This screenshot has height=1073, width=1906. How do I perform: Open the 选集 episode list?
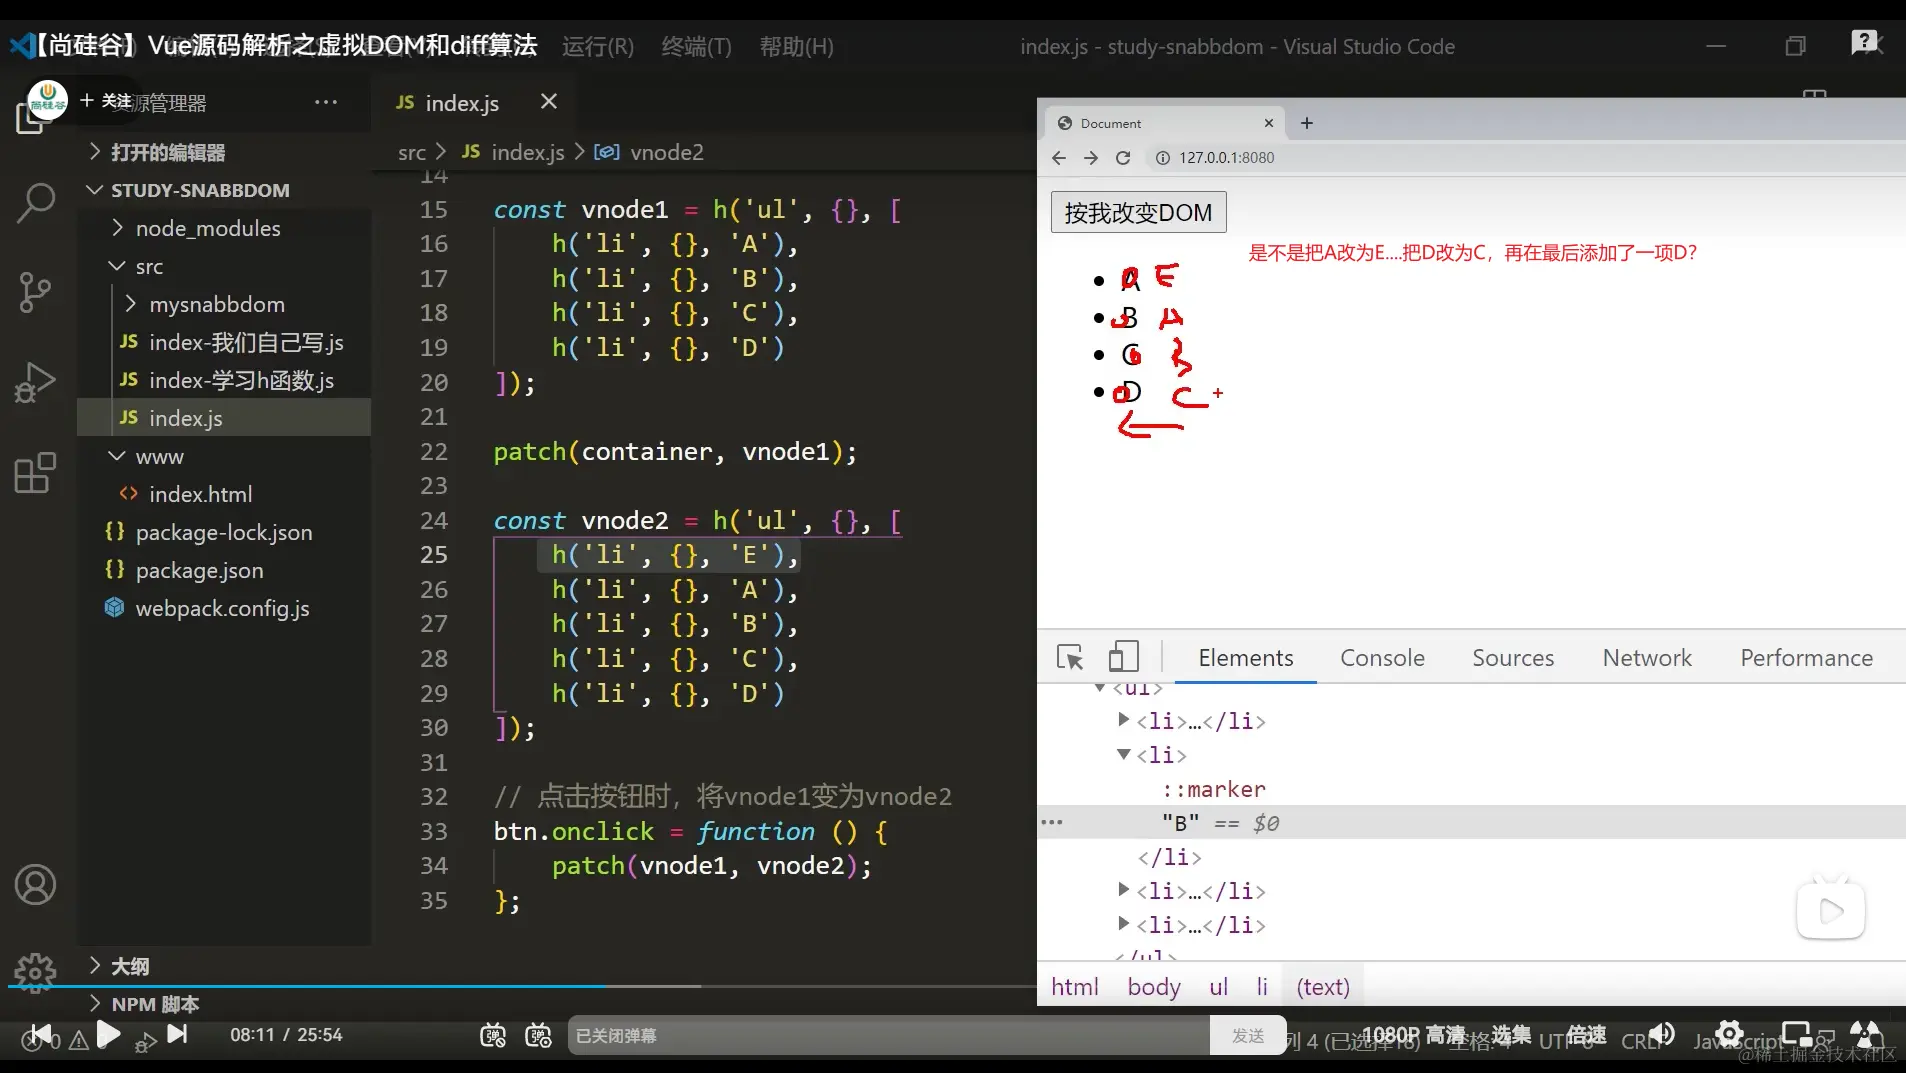click(x=1511, y=1035)
